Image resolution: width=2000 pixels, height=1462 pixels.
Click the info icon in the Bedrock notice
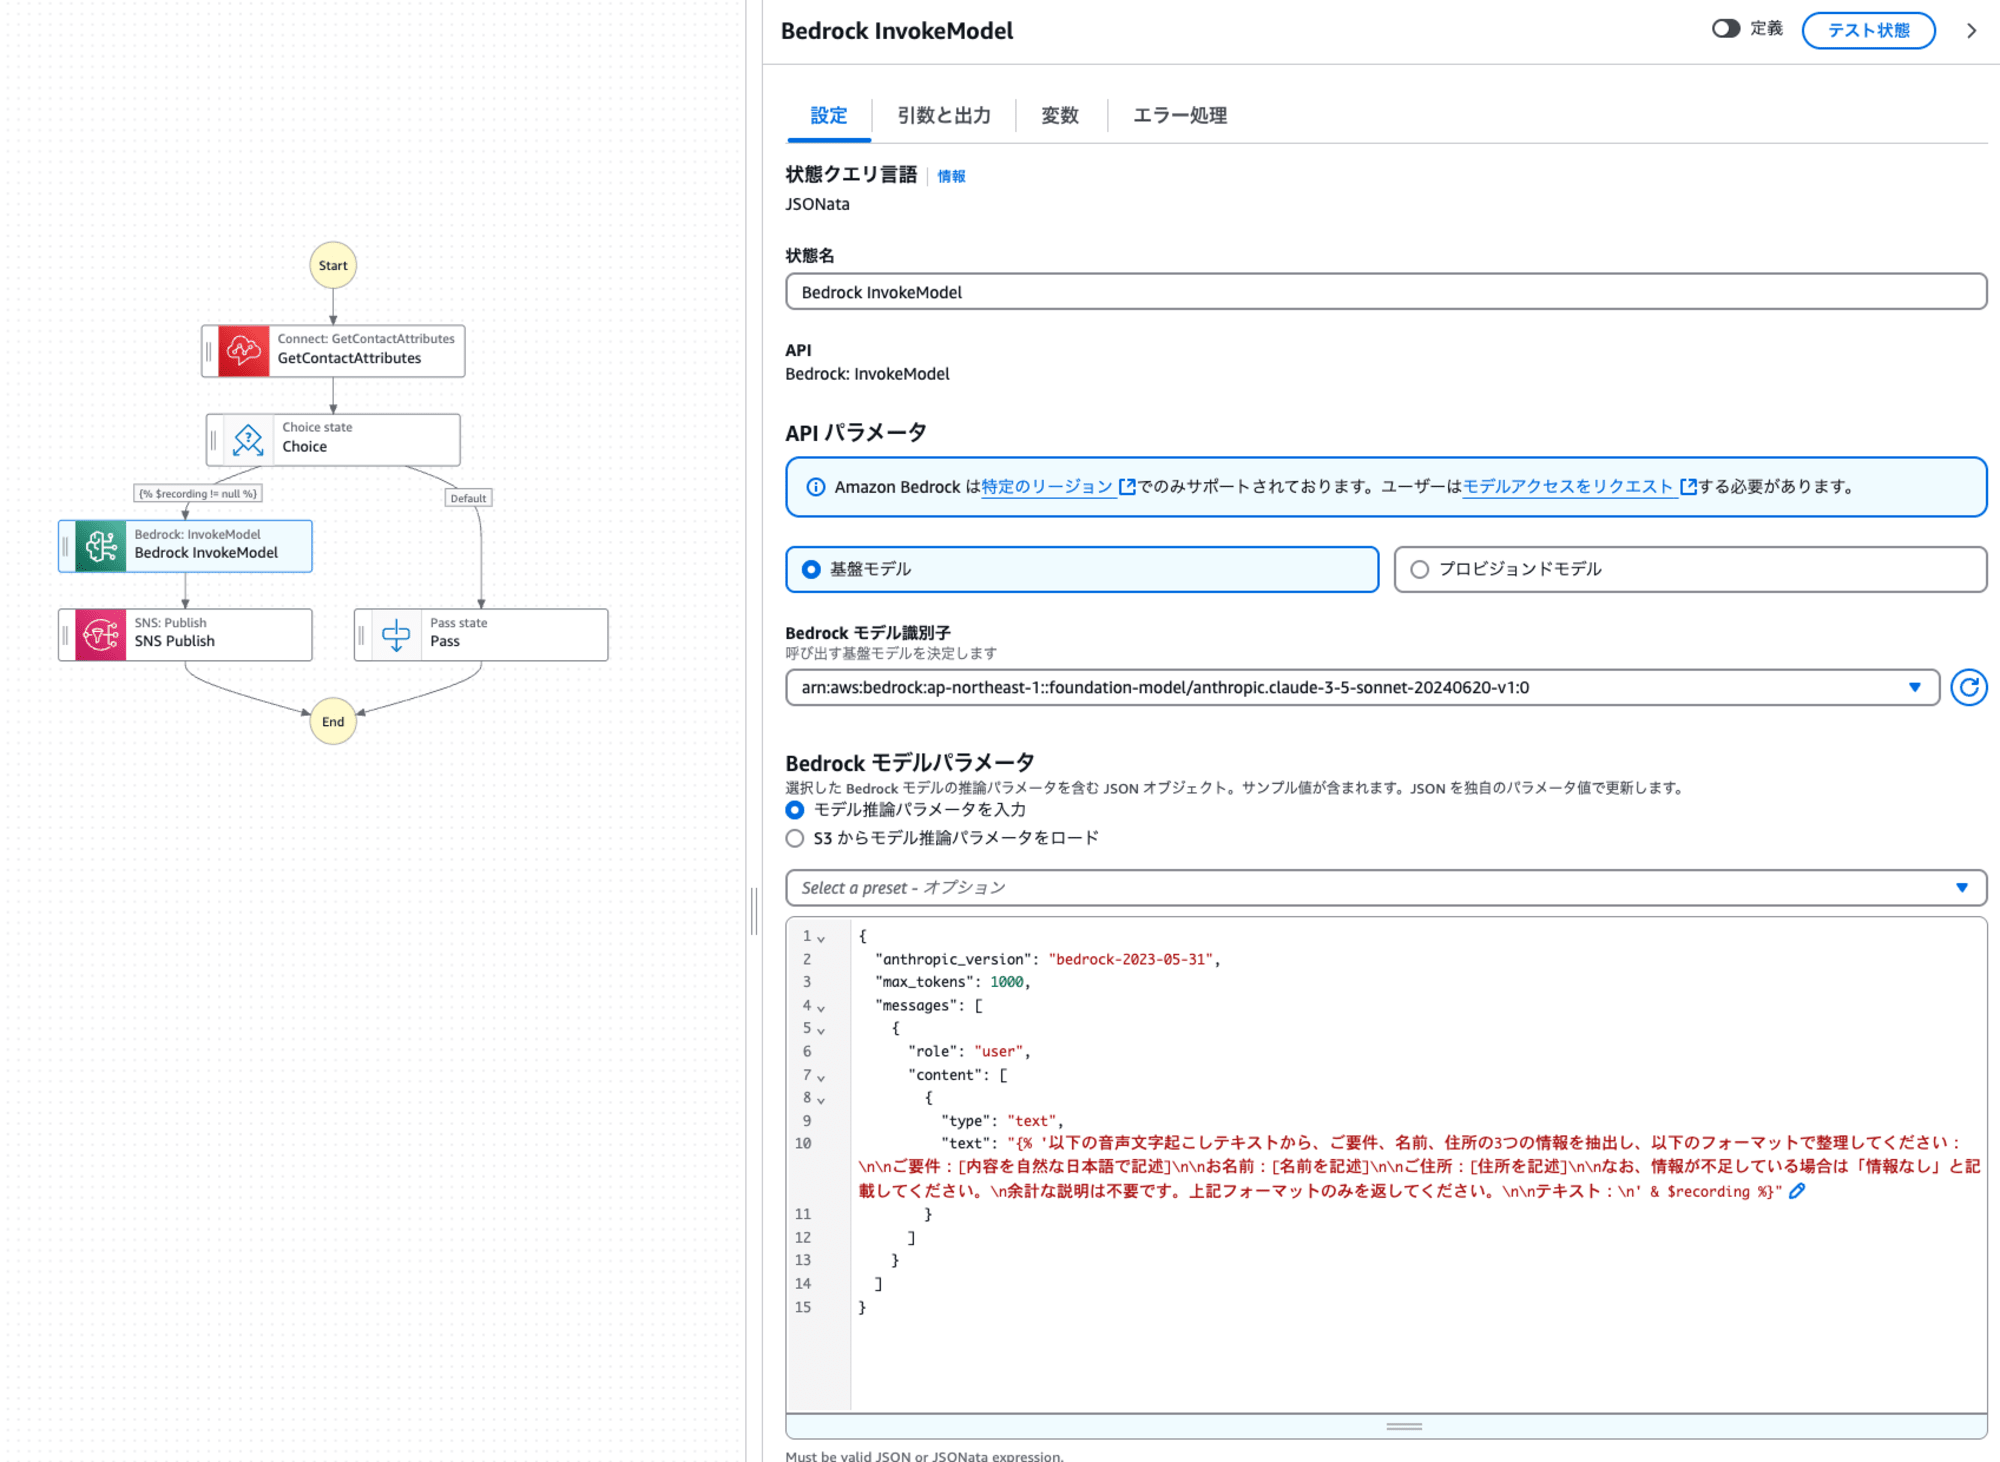coord(816,487)
